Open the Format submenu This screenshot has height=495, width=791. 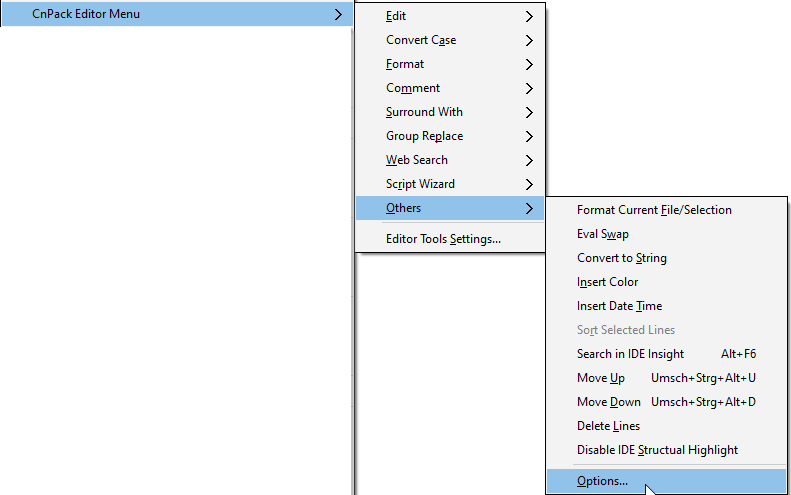449,64
